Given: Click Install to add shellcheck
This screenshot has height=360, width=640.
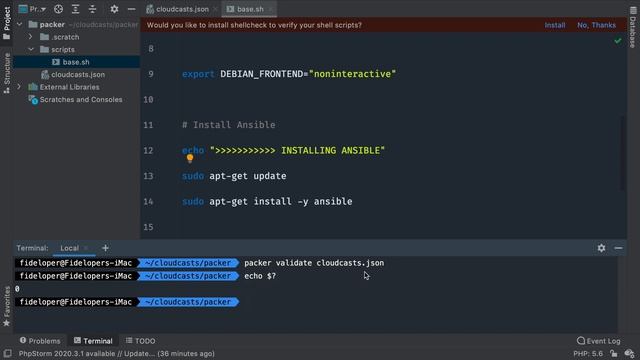Looking at the screenshot, I should (x=555, y=25).
